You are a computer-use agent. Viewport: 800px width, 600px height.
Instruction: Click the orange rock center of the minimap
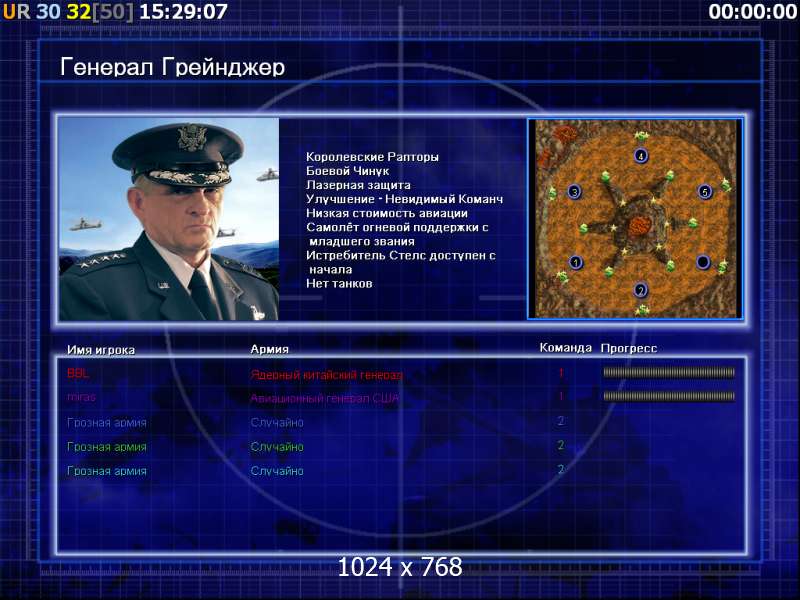click(x=638, y=226)
